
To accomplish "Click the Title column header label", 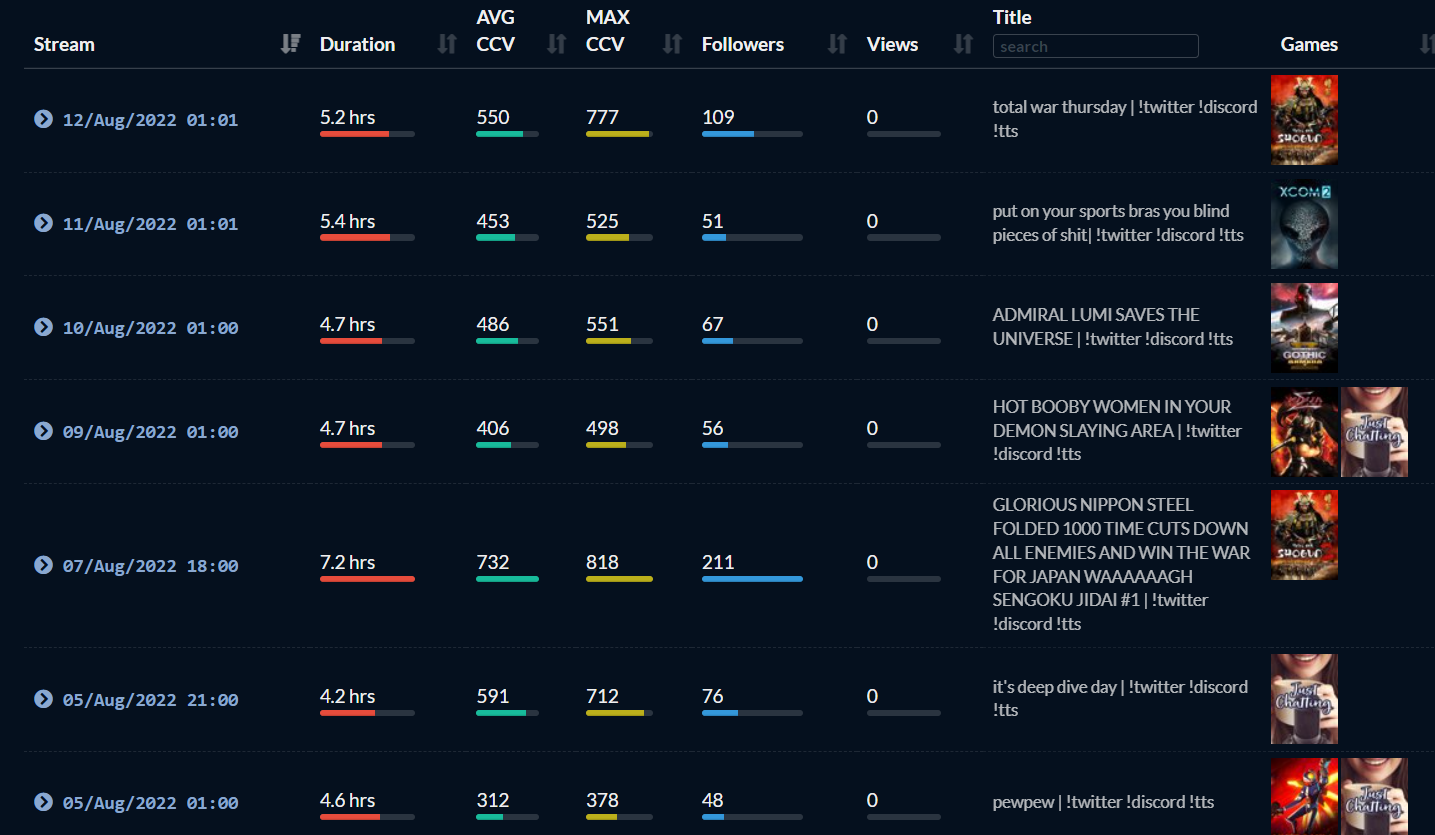I will coord(1012,17).
